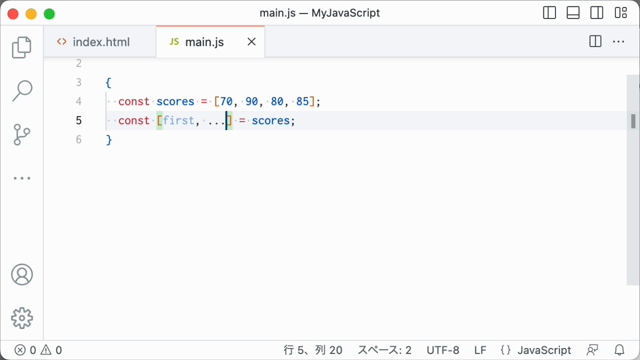Viewport: 640px width, 360px height.
Task: Close the main.js tab
Action: pyautogui.click(x=251, y=42)
